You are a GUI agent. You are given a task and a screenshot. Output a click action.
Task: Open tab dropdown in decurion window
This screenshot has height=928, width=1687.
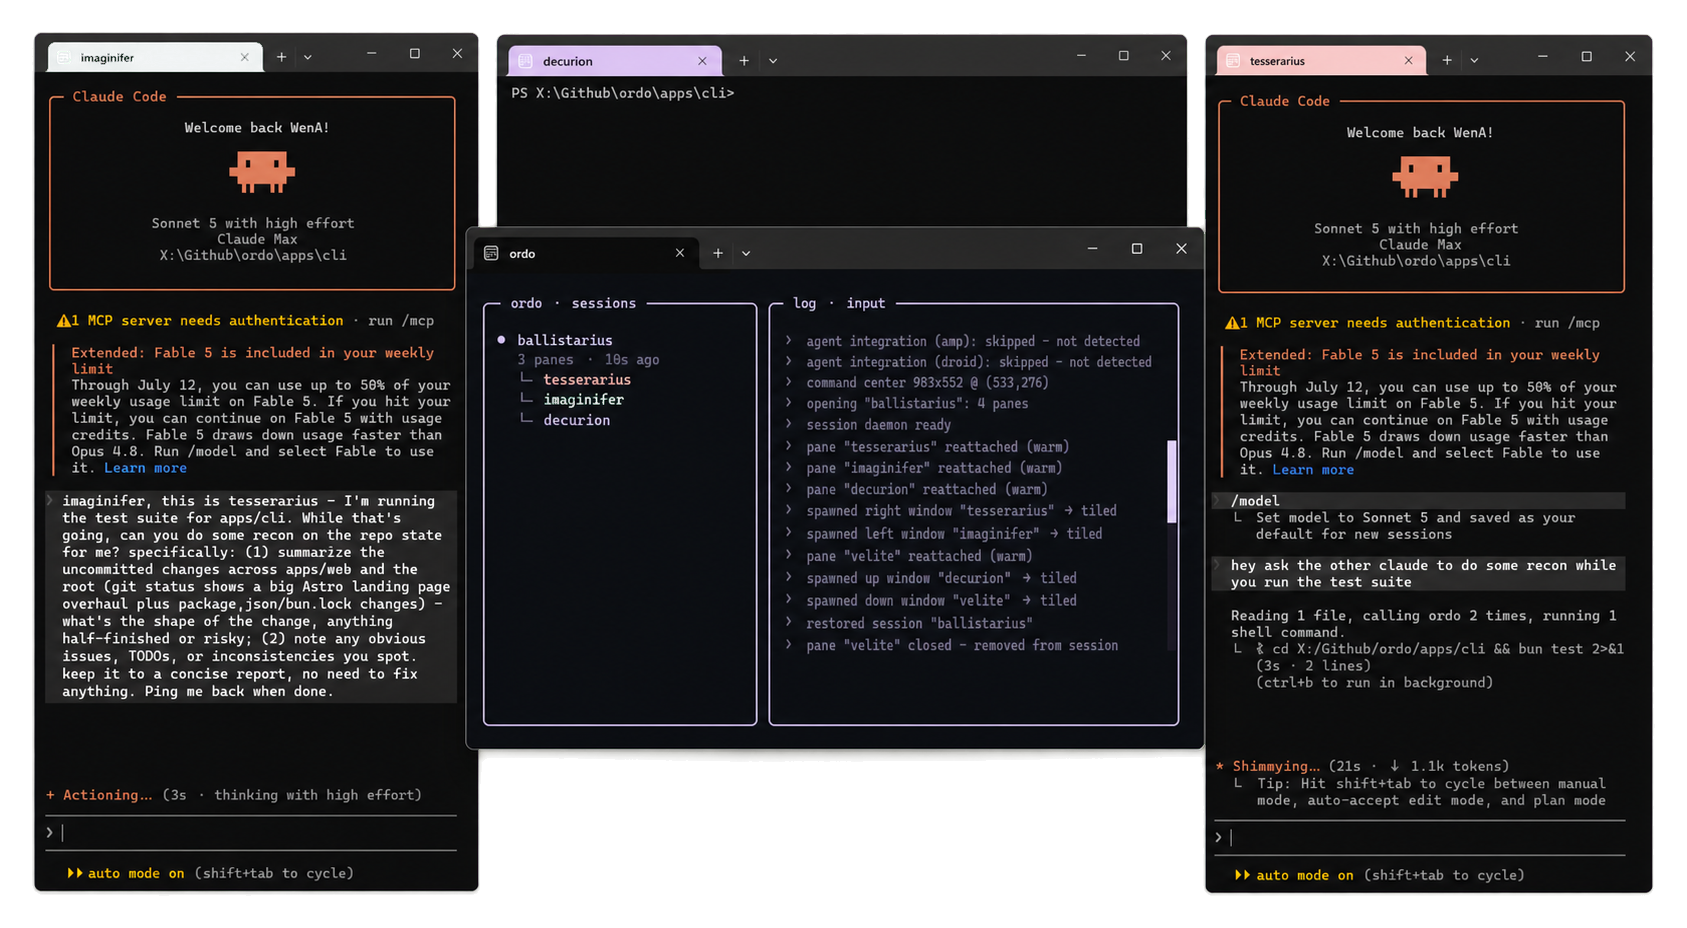(773, 61)
